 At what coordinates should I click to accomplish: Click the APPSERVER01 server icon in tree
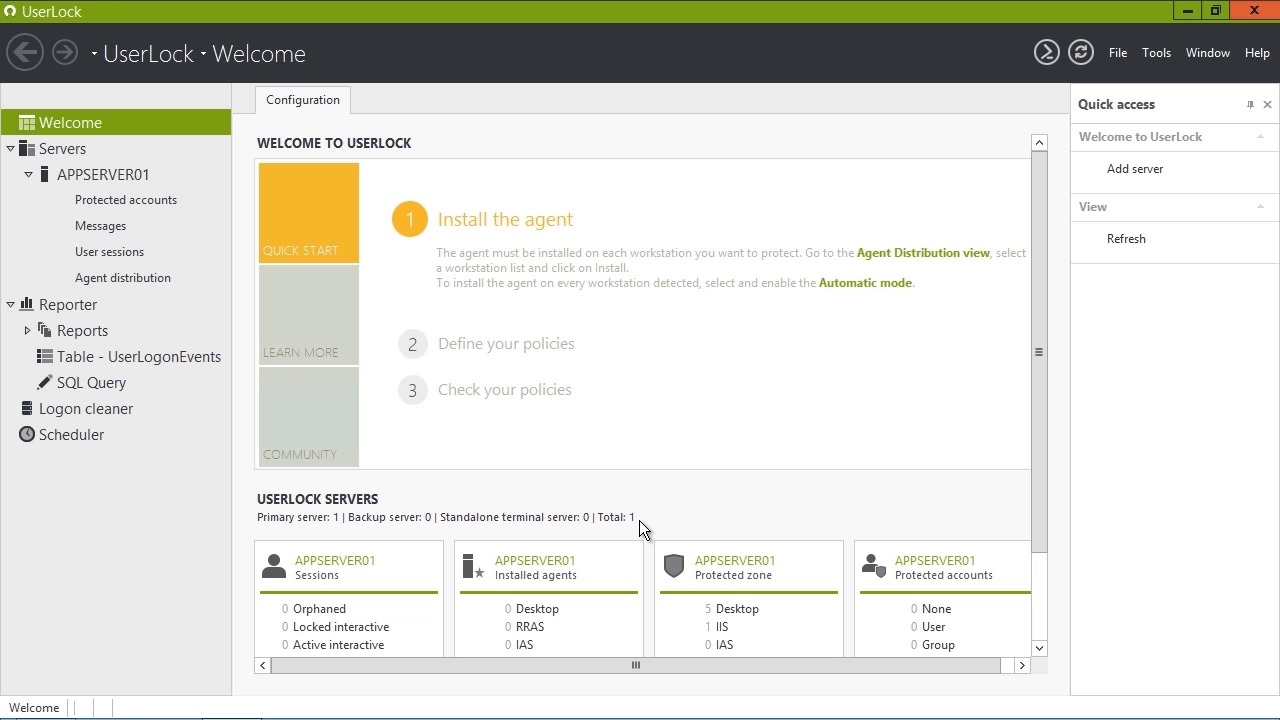(x=44, y=175)
